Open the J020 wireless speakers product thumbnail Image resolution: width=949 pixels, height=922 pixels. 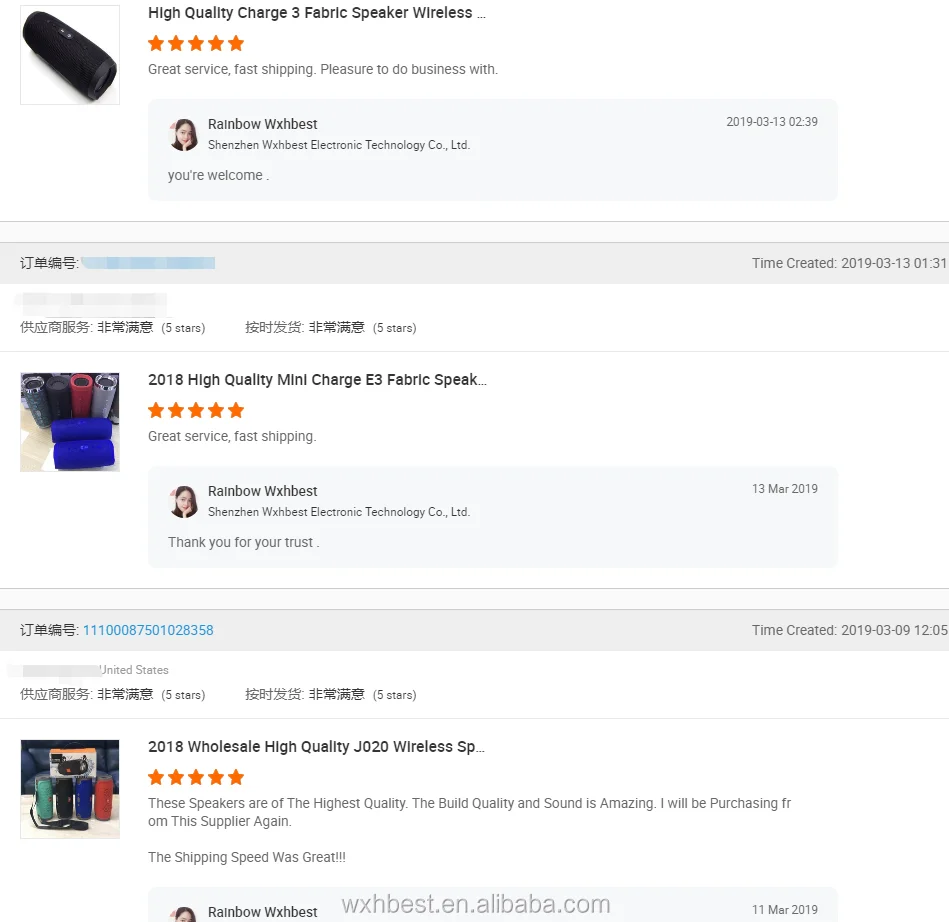(70, 789)
